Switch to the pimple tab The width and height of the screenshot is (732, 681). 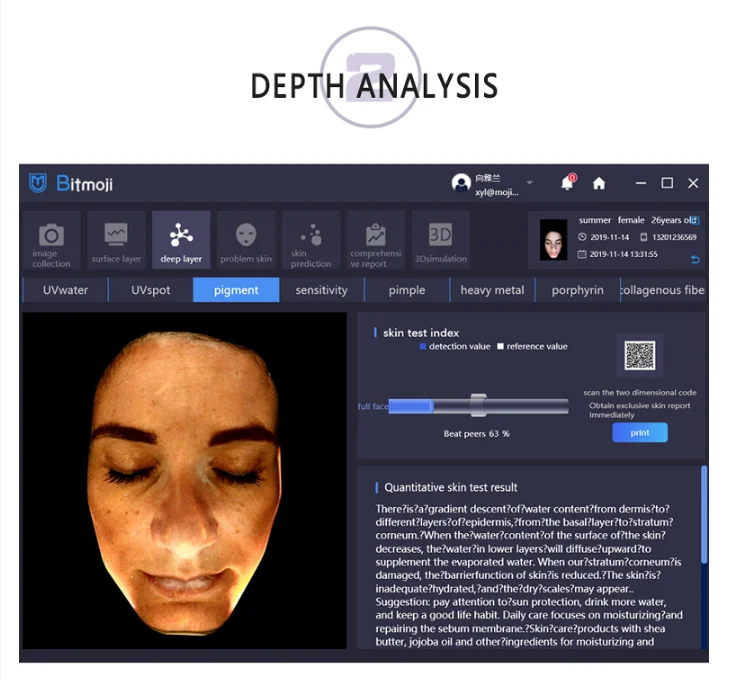coord(407,290)
